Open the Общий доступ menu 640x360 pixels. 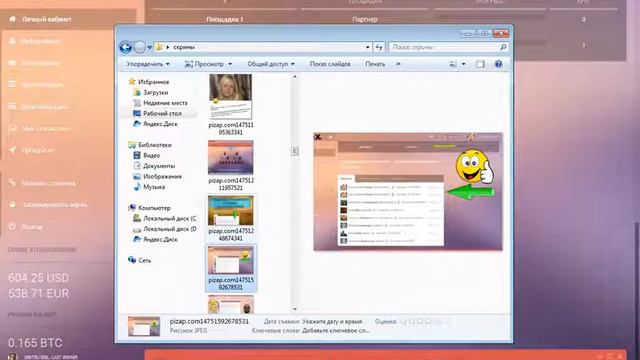(271, 64)
